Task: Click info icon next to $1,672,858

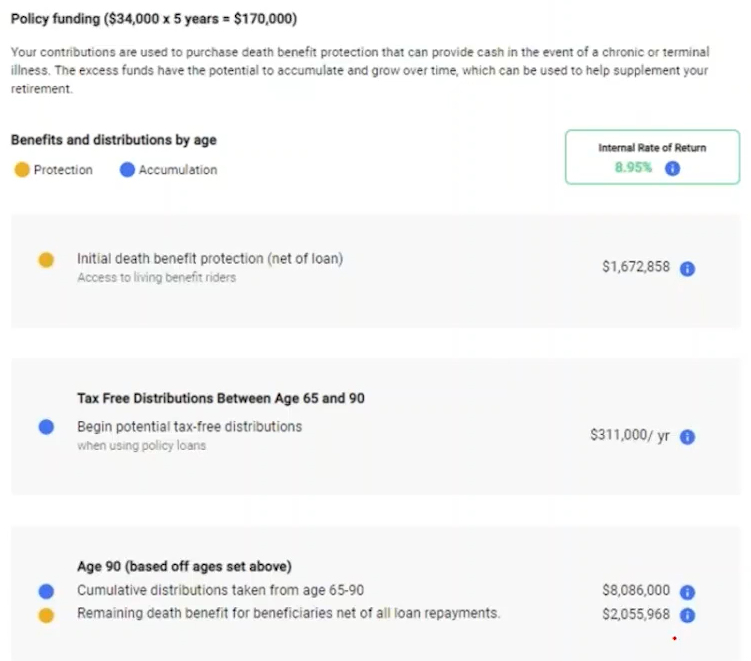Action: coord(688,268)
